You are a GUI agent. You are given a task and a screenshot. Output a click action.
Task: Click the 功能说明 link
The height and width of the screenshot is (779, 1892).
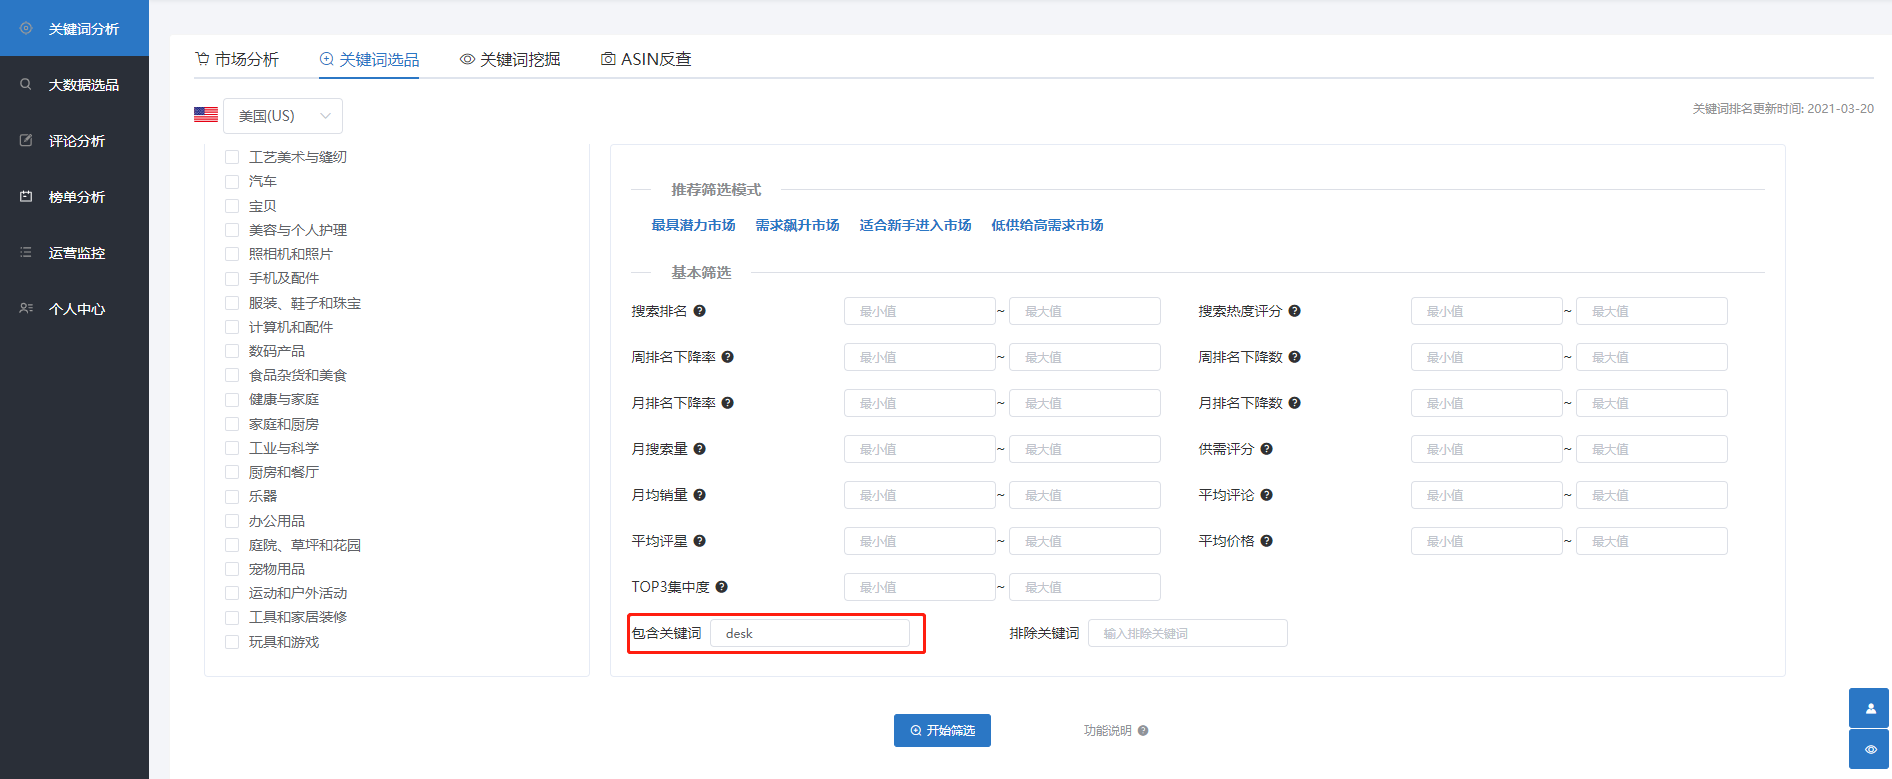(x=1107, y=731)
